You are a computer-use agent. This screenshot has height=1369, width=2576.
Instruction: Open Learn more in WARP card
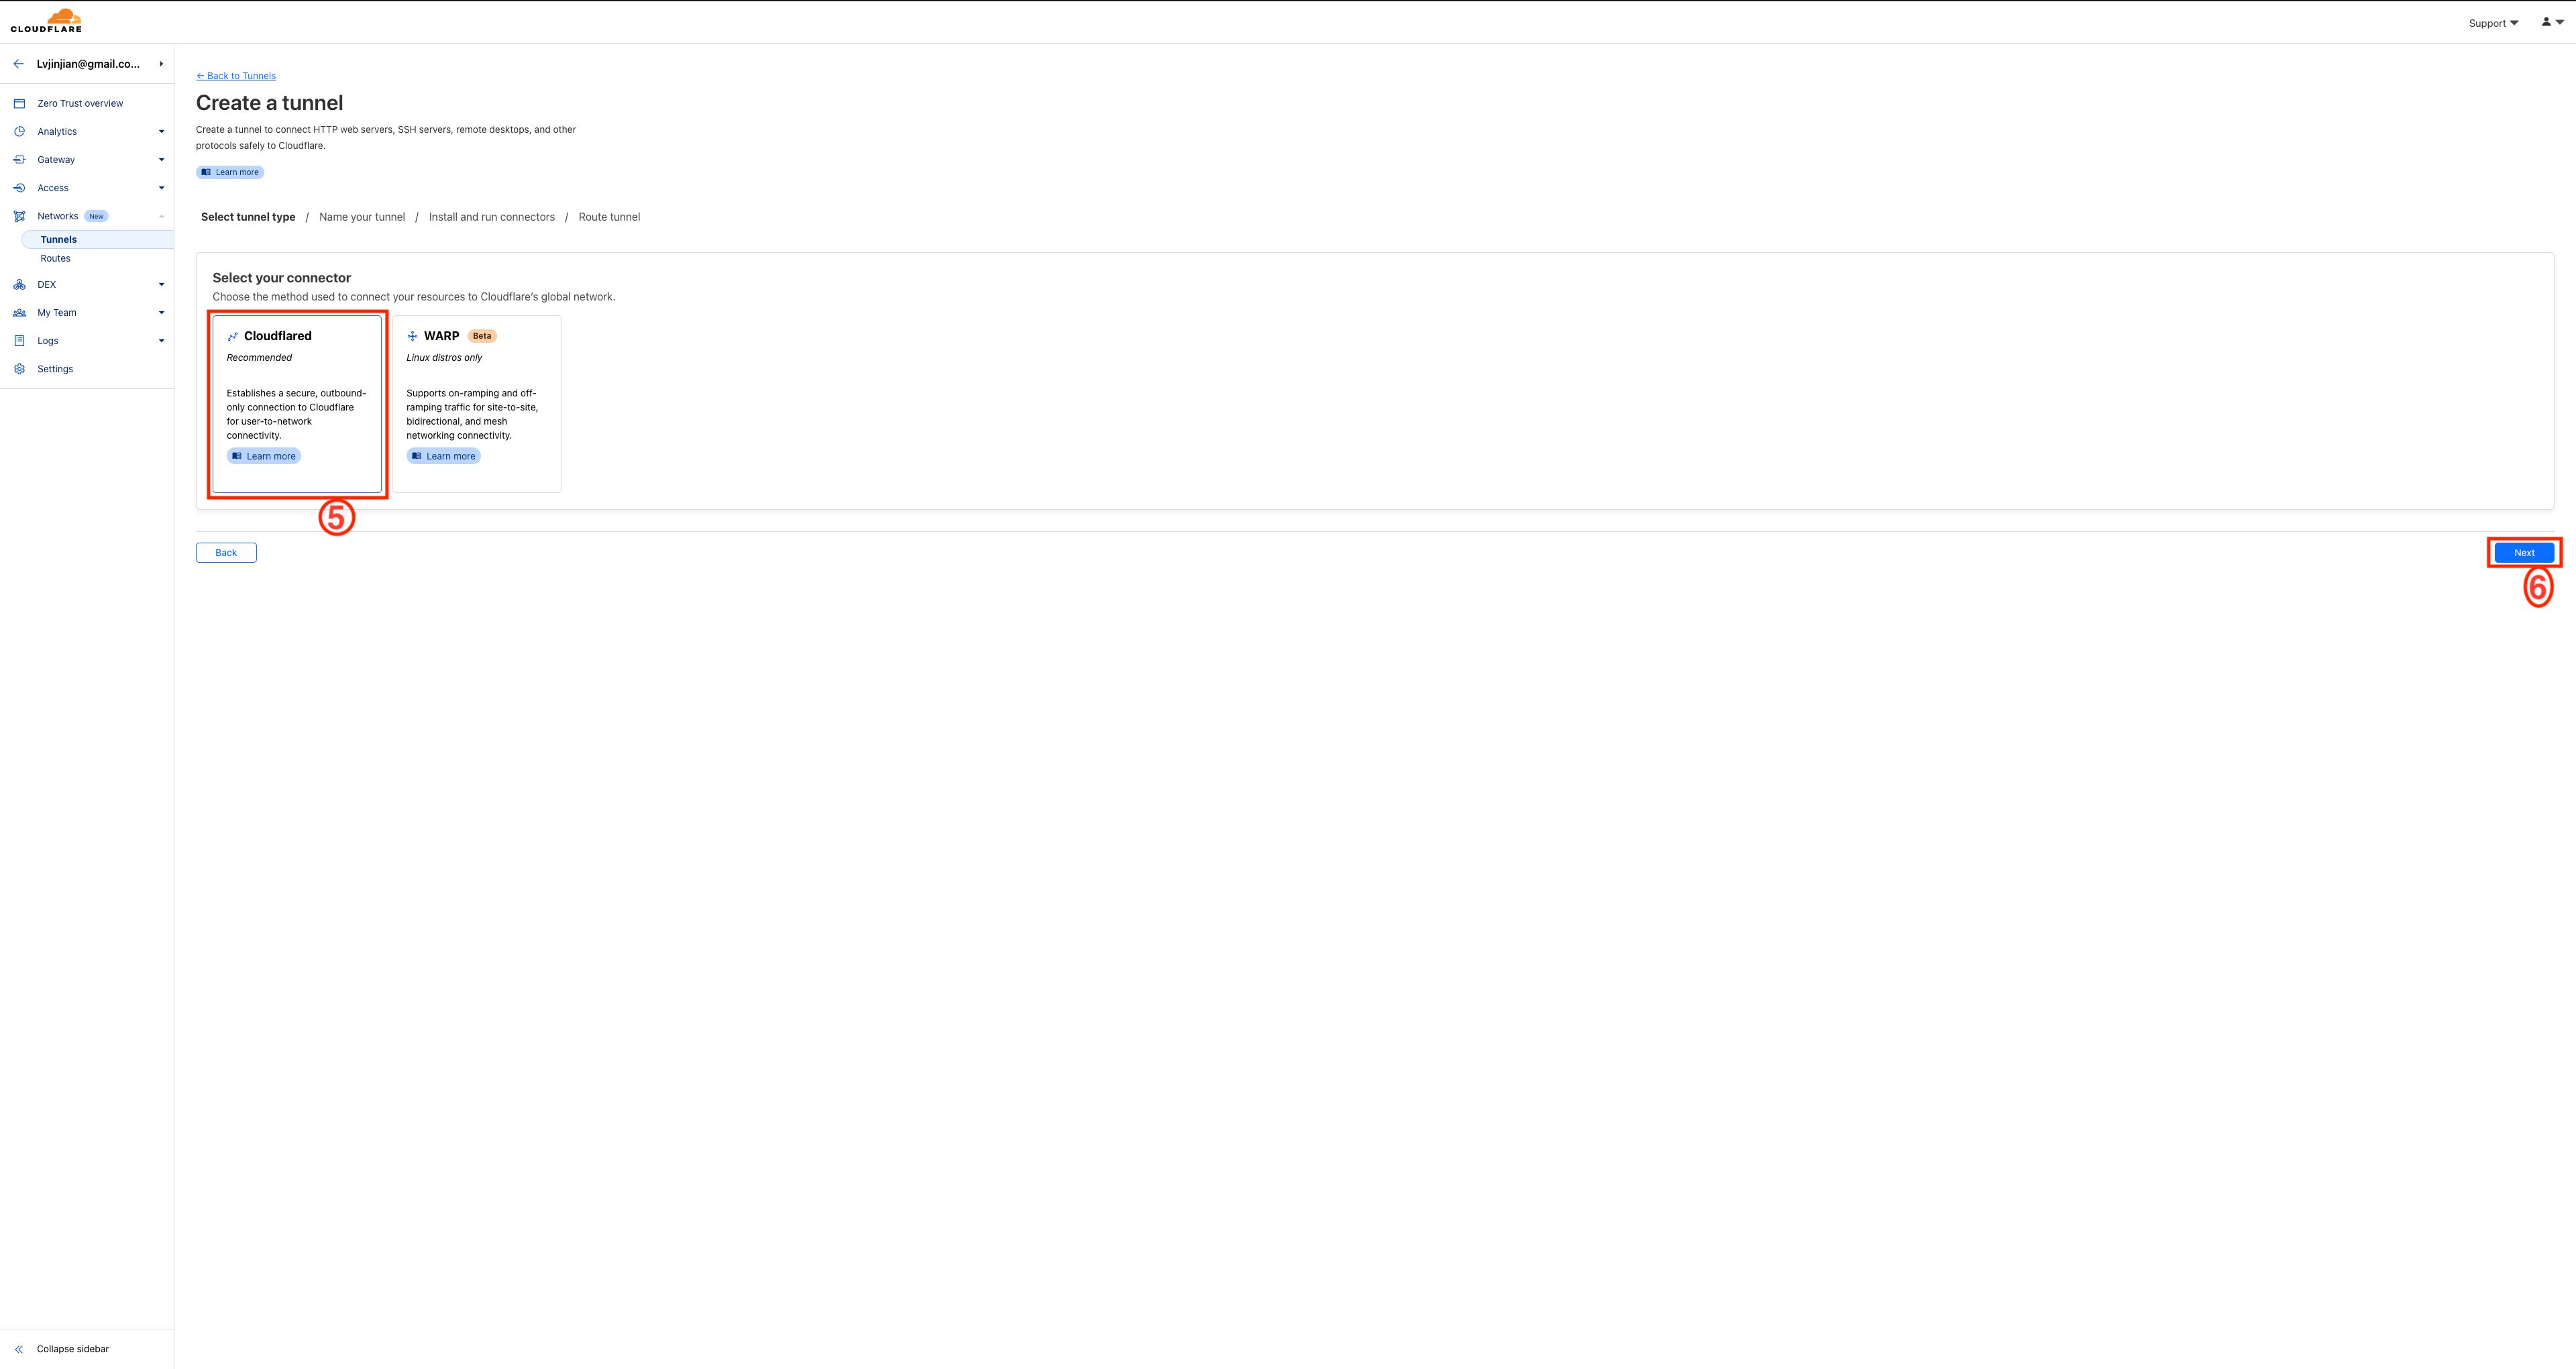(x=443, y=456)
